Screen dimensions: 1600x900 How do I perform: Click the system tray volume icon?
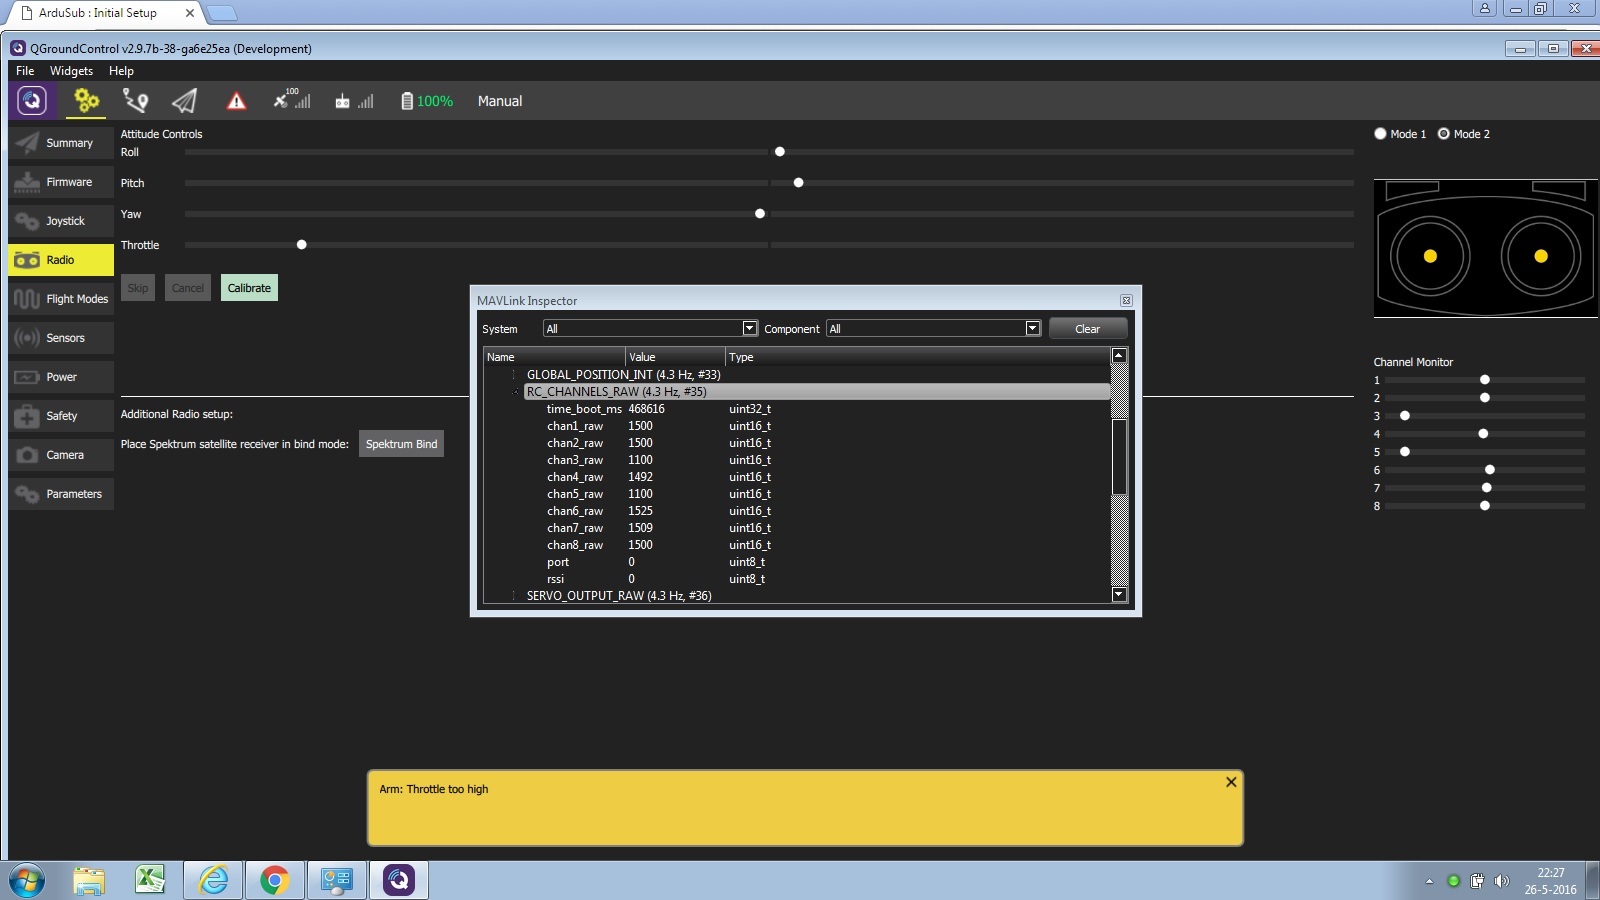point(1501,881)
